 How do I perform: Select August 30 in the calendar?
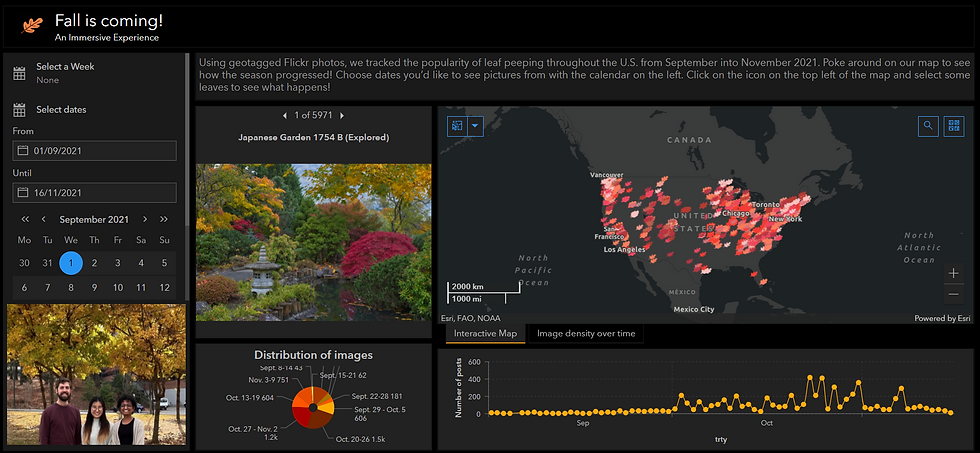coord(24,263)
